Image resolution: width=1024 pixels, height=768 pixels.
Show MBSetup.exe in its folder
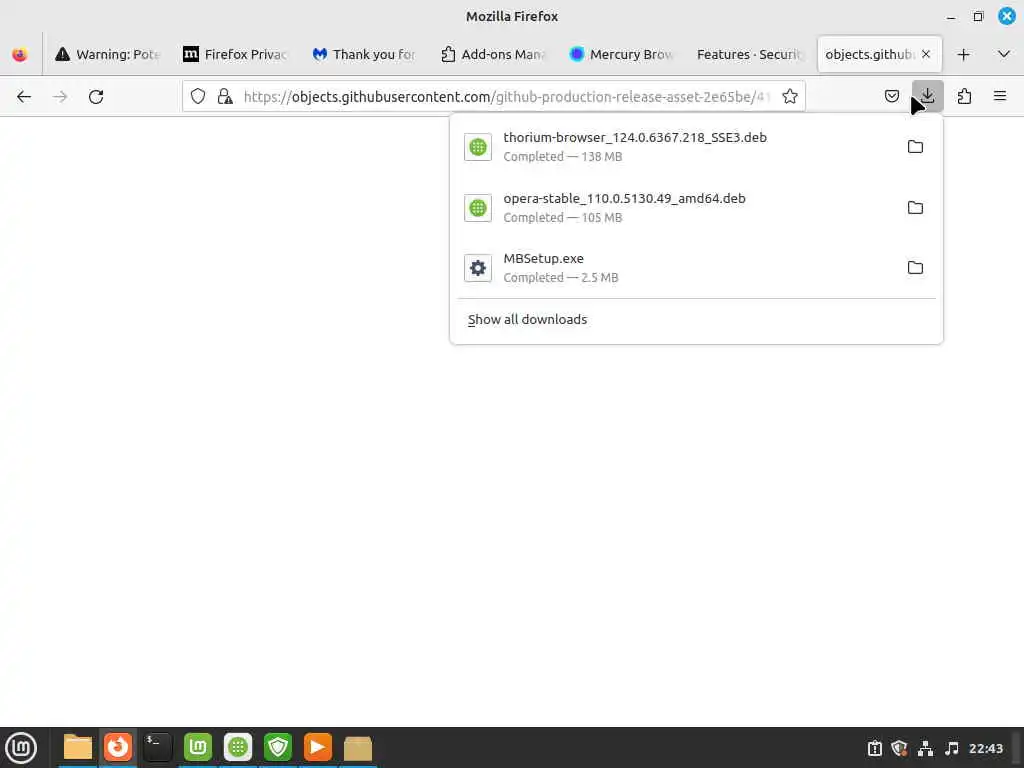click(916, 268)
